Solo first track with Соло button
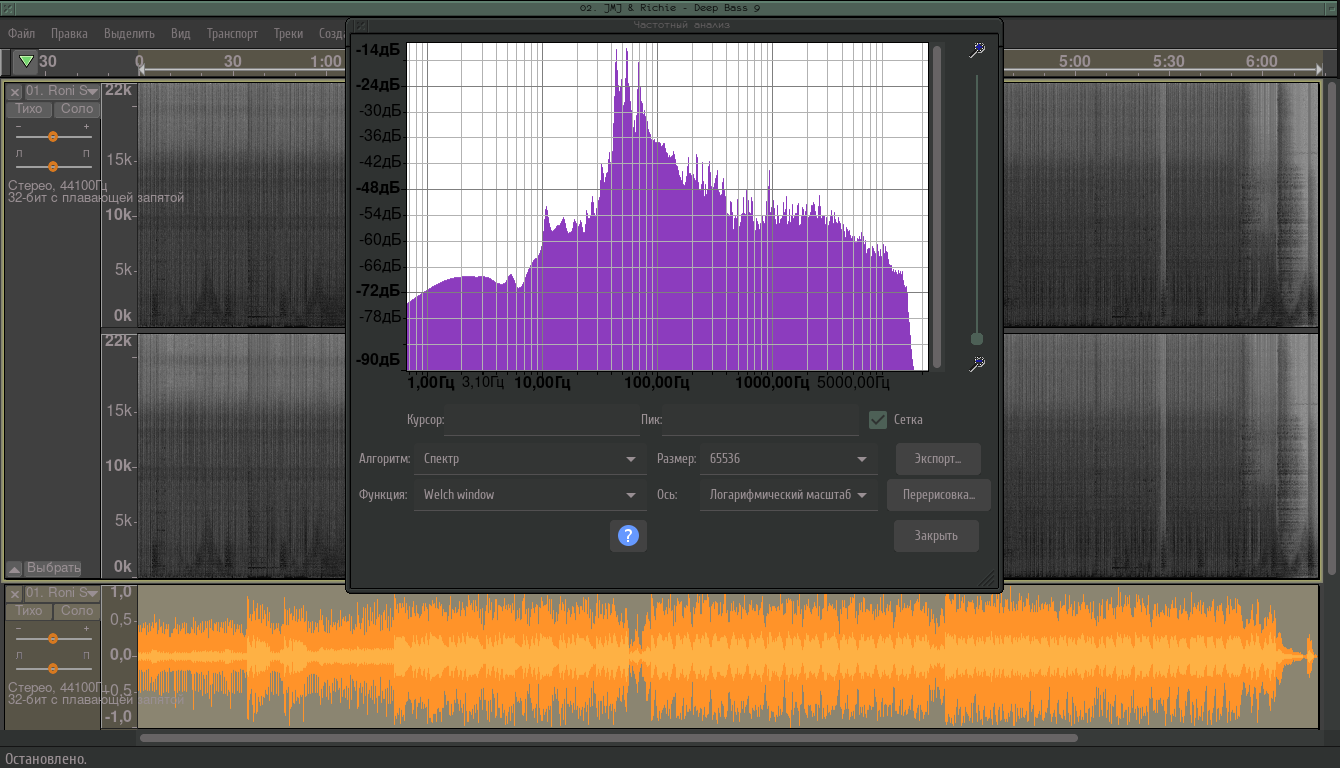This screenshot has height=768, width=1340. 77,109
